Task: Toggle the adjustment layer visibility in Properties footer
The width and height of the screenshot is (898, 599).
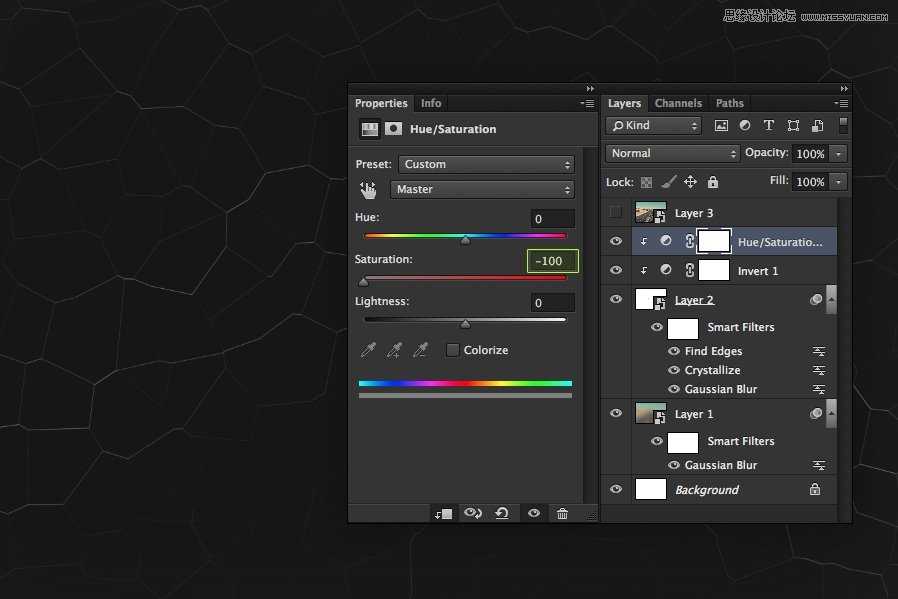Action: (534, 513)
